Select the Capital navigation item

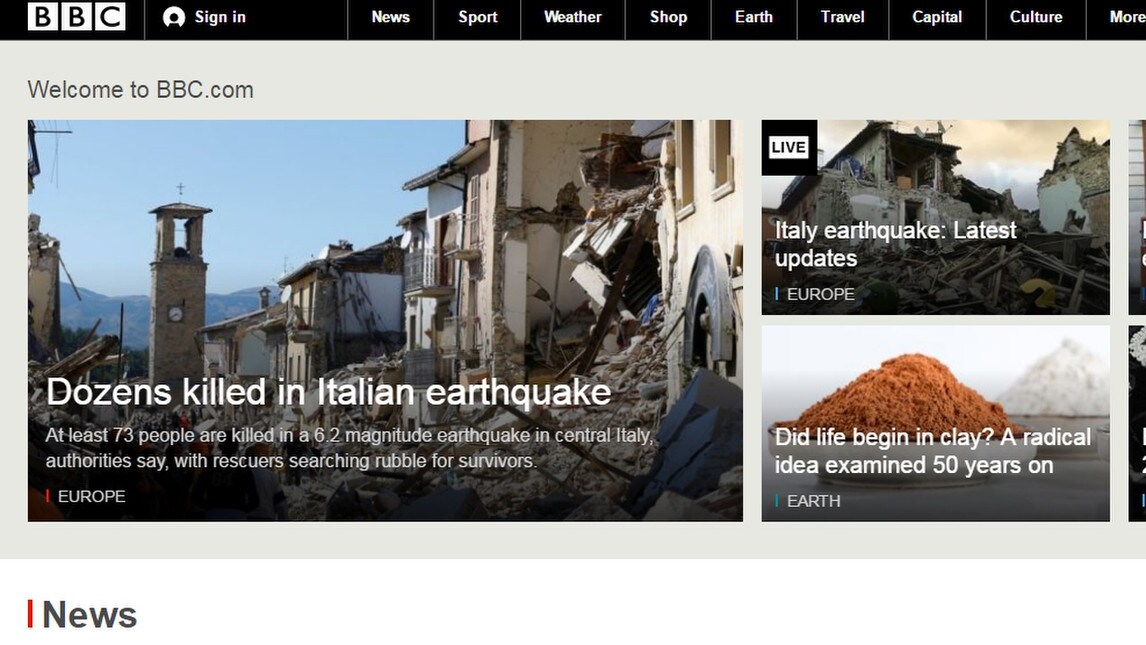(x=937, y=17)
